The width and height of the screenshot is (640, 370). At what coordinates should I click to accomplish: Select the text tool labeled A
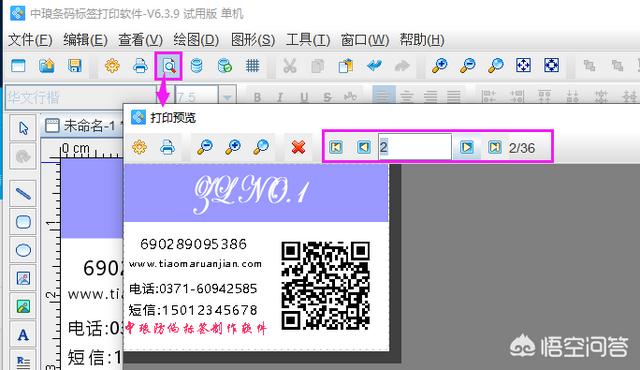23,335
